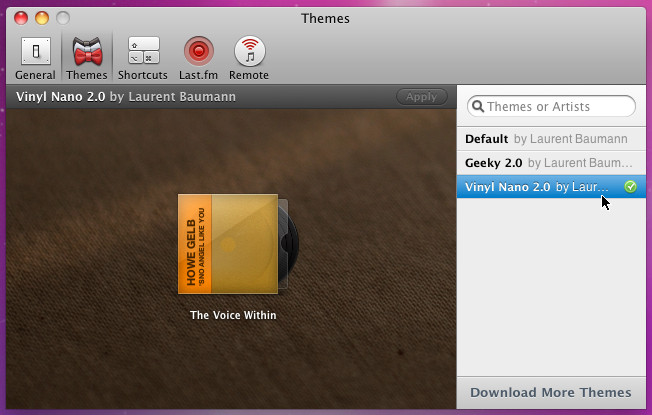The width and height of the screenshot is (652, 415).
Task: Click The Voice Within track title
Action: tap(233, 315)
